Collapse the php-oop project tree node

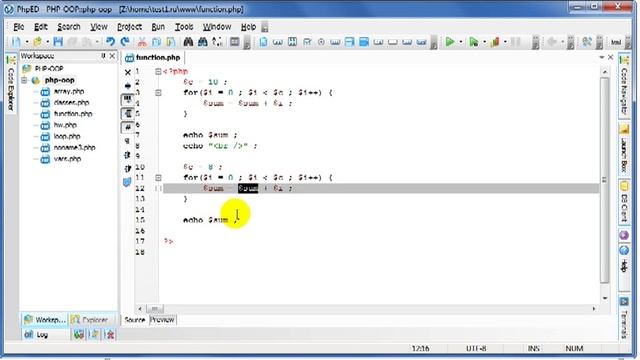coord(24,80)
